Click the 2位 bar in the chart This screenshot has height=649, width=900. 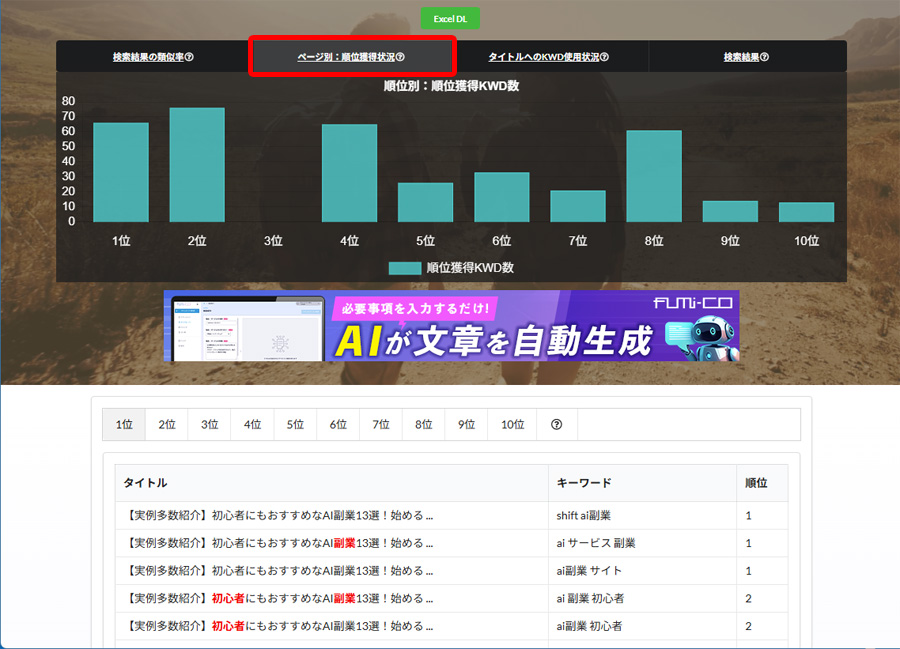pos(197,165)
